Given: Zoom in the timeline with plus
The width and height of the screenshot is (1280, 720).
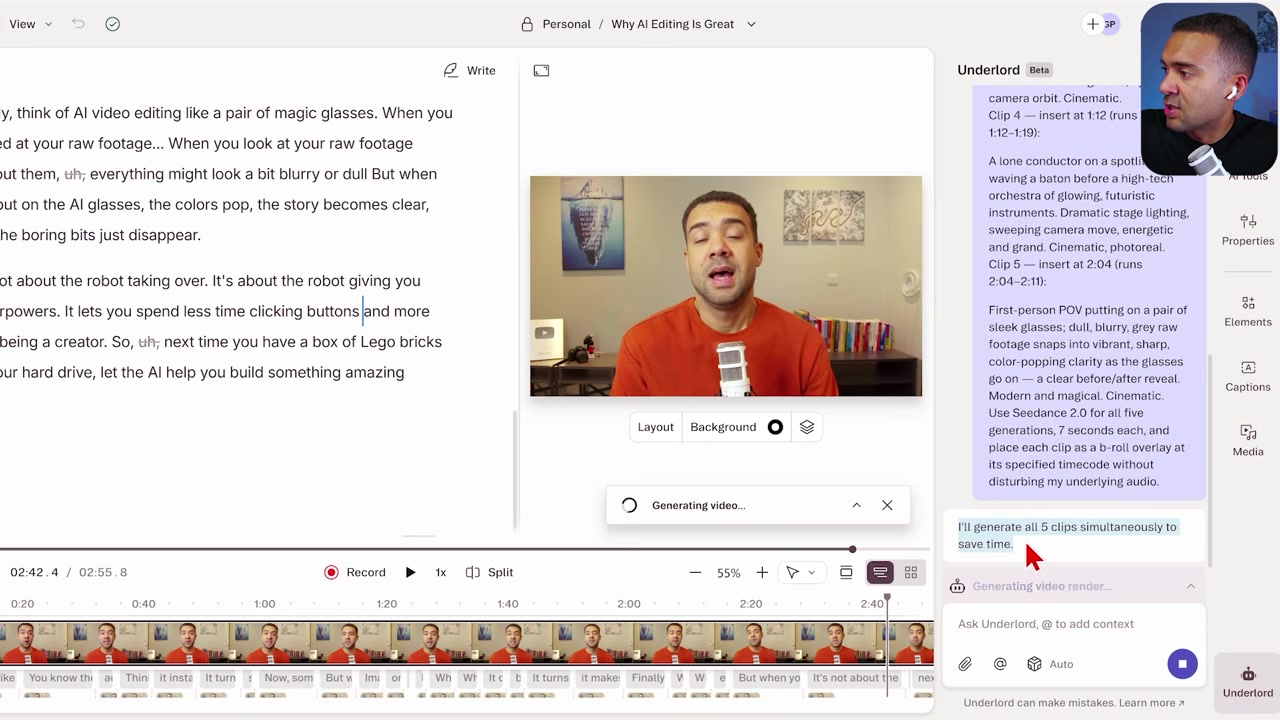Looking at the screenshot, I should (x=762, y=572).
